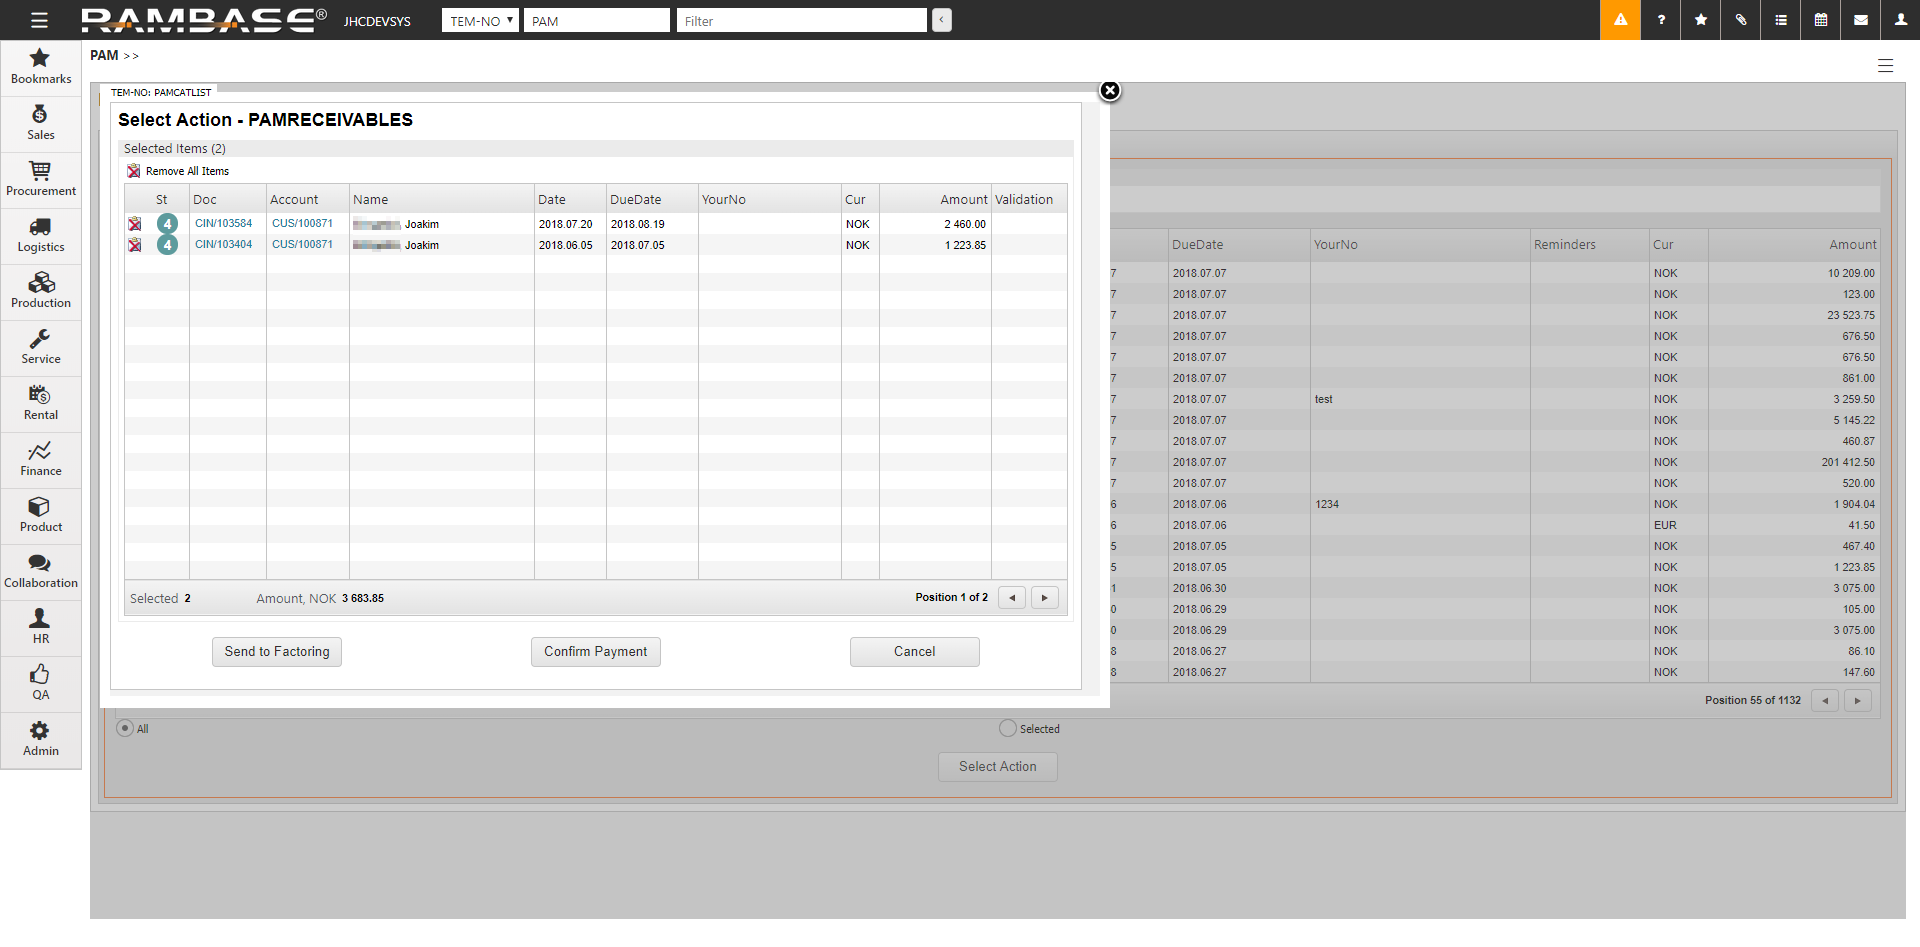
Task: Open the favorites star icon in header
Action: 1701,20
